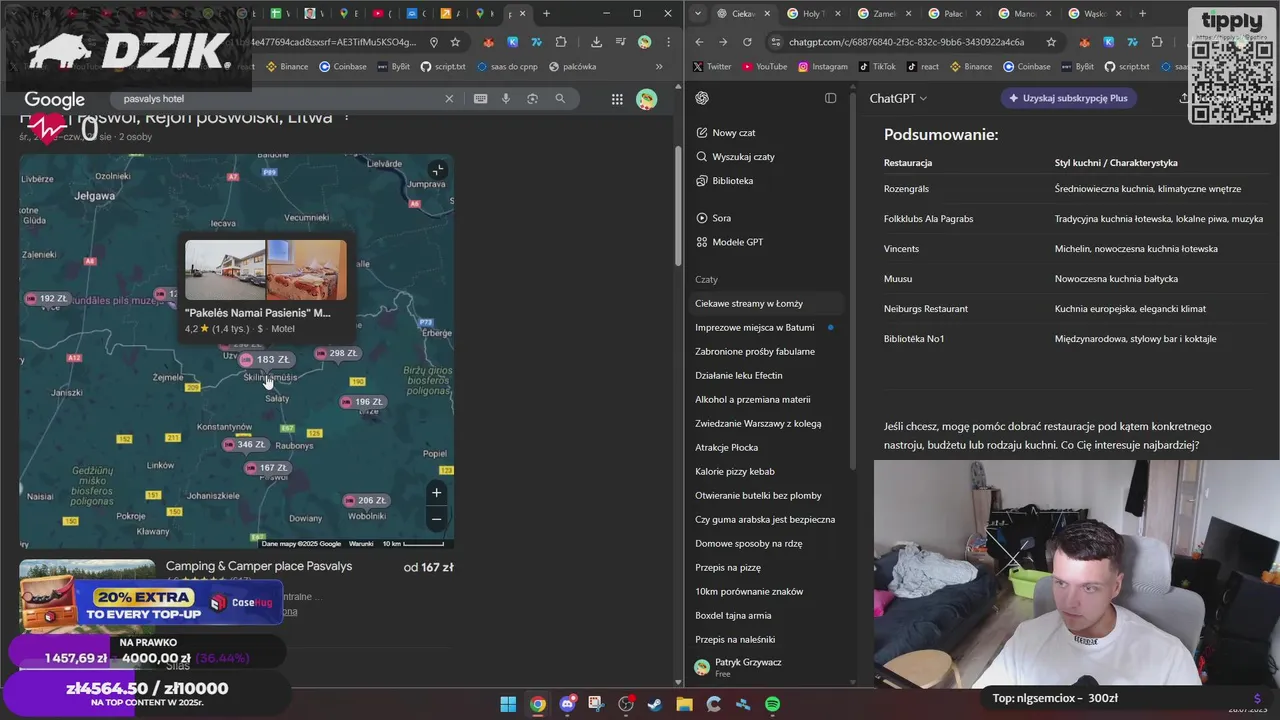Switch to the Wąsko tab in right Chrome
The width and height of the screenshot is (1280, 720).
[x=1094, y=14]
